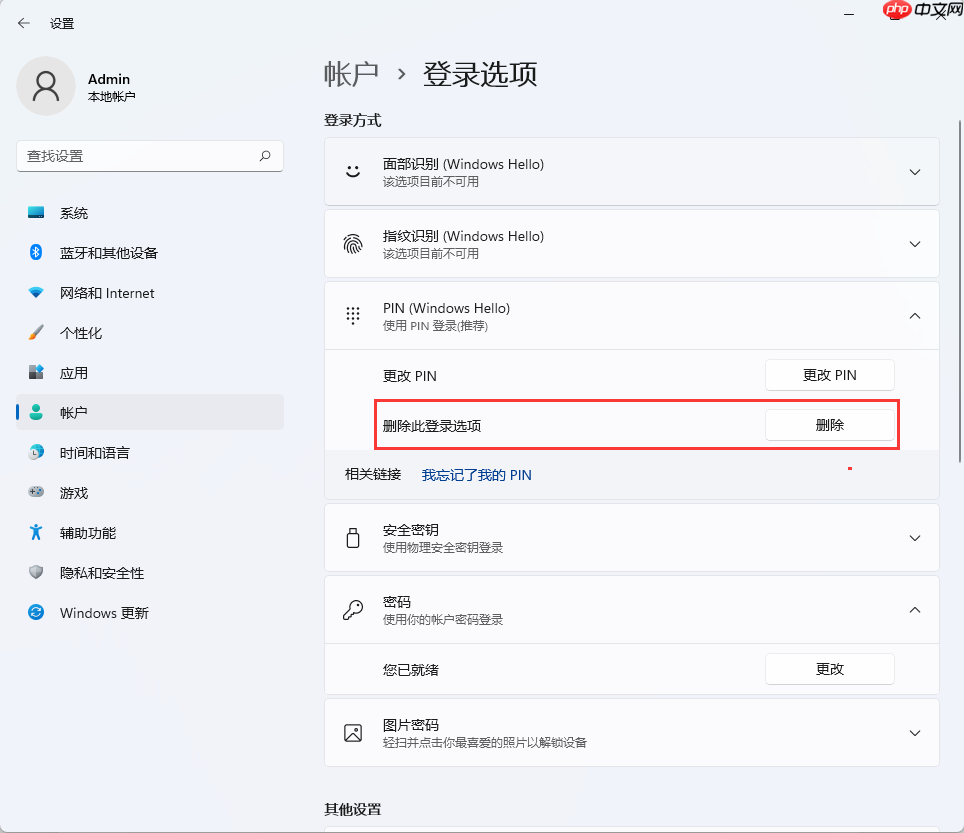Click inside the 查找设置 search box
The height and width of the screenshot is (833, 964).
point(150,156)
